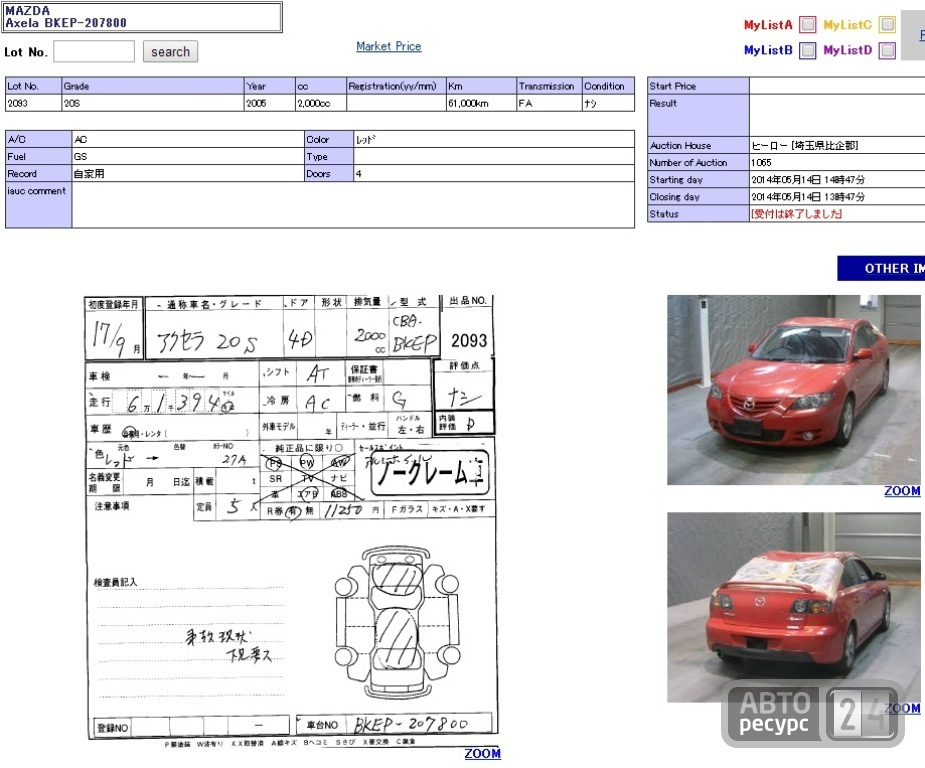Open ZOOM link under front car photo

(902, 491)
